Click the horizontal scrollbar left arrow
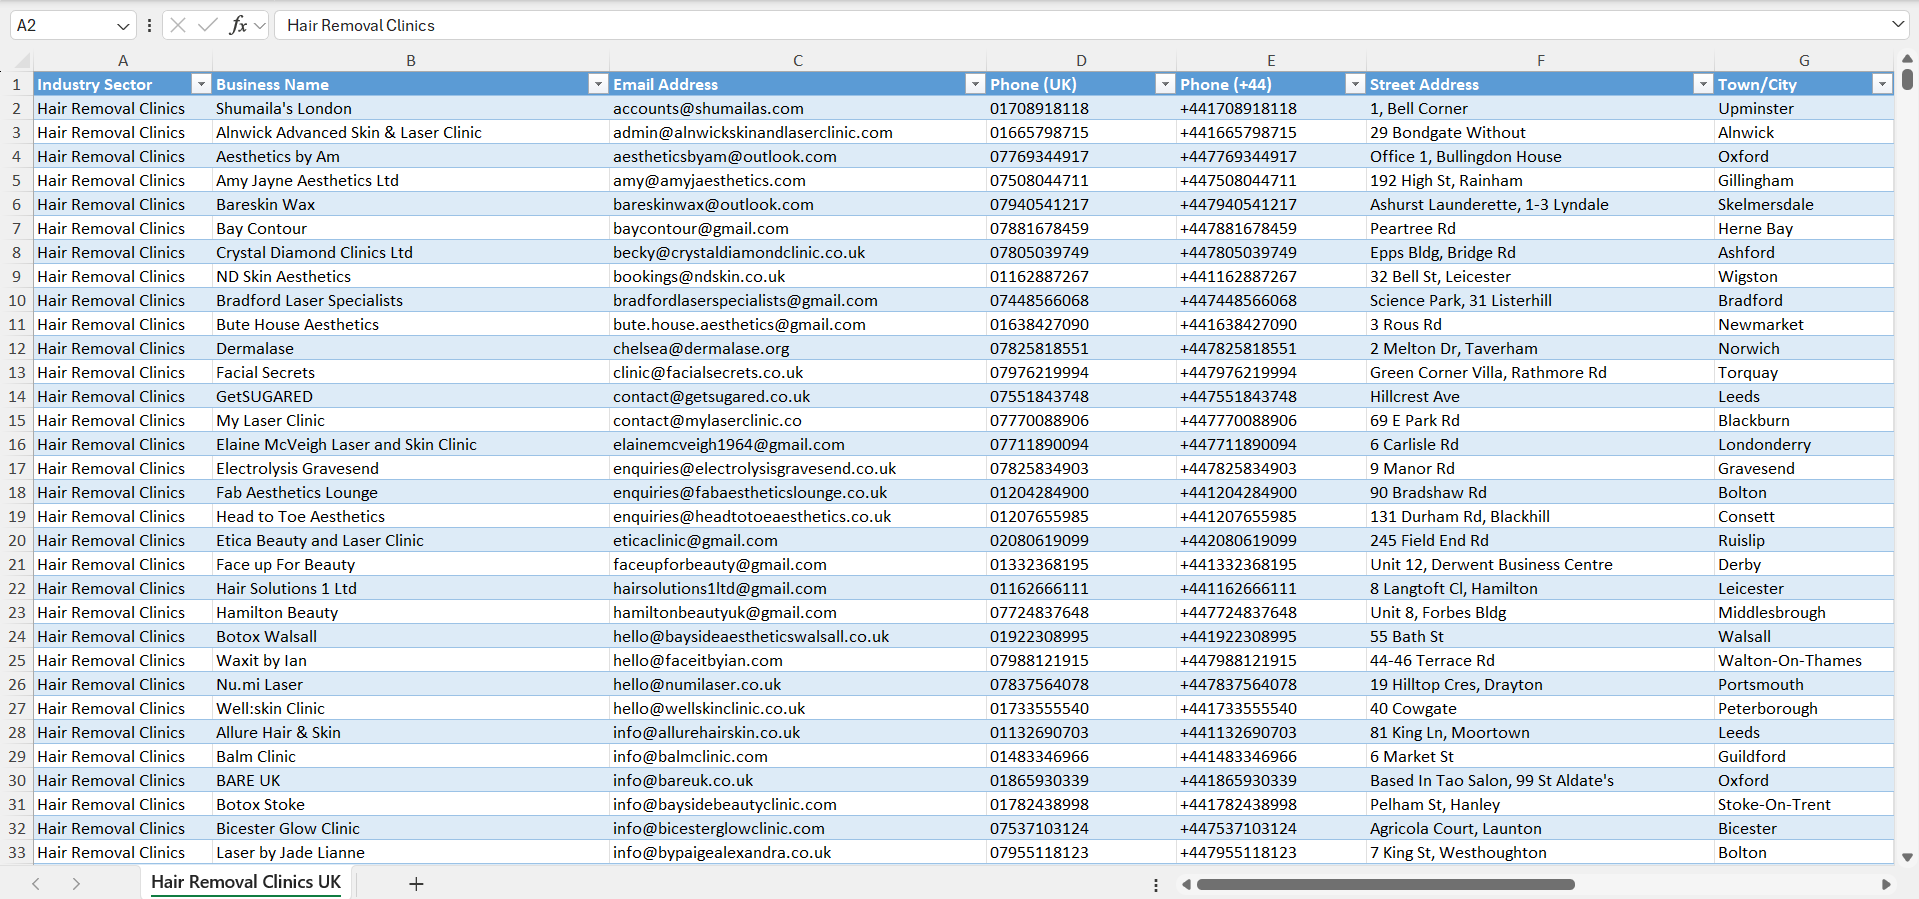Viewport: 1919px width, 899px height. tap(1186, 884)
